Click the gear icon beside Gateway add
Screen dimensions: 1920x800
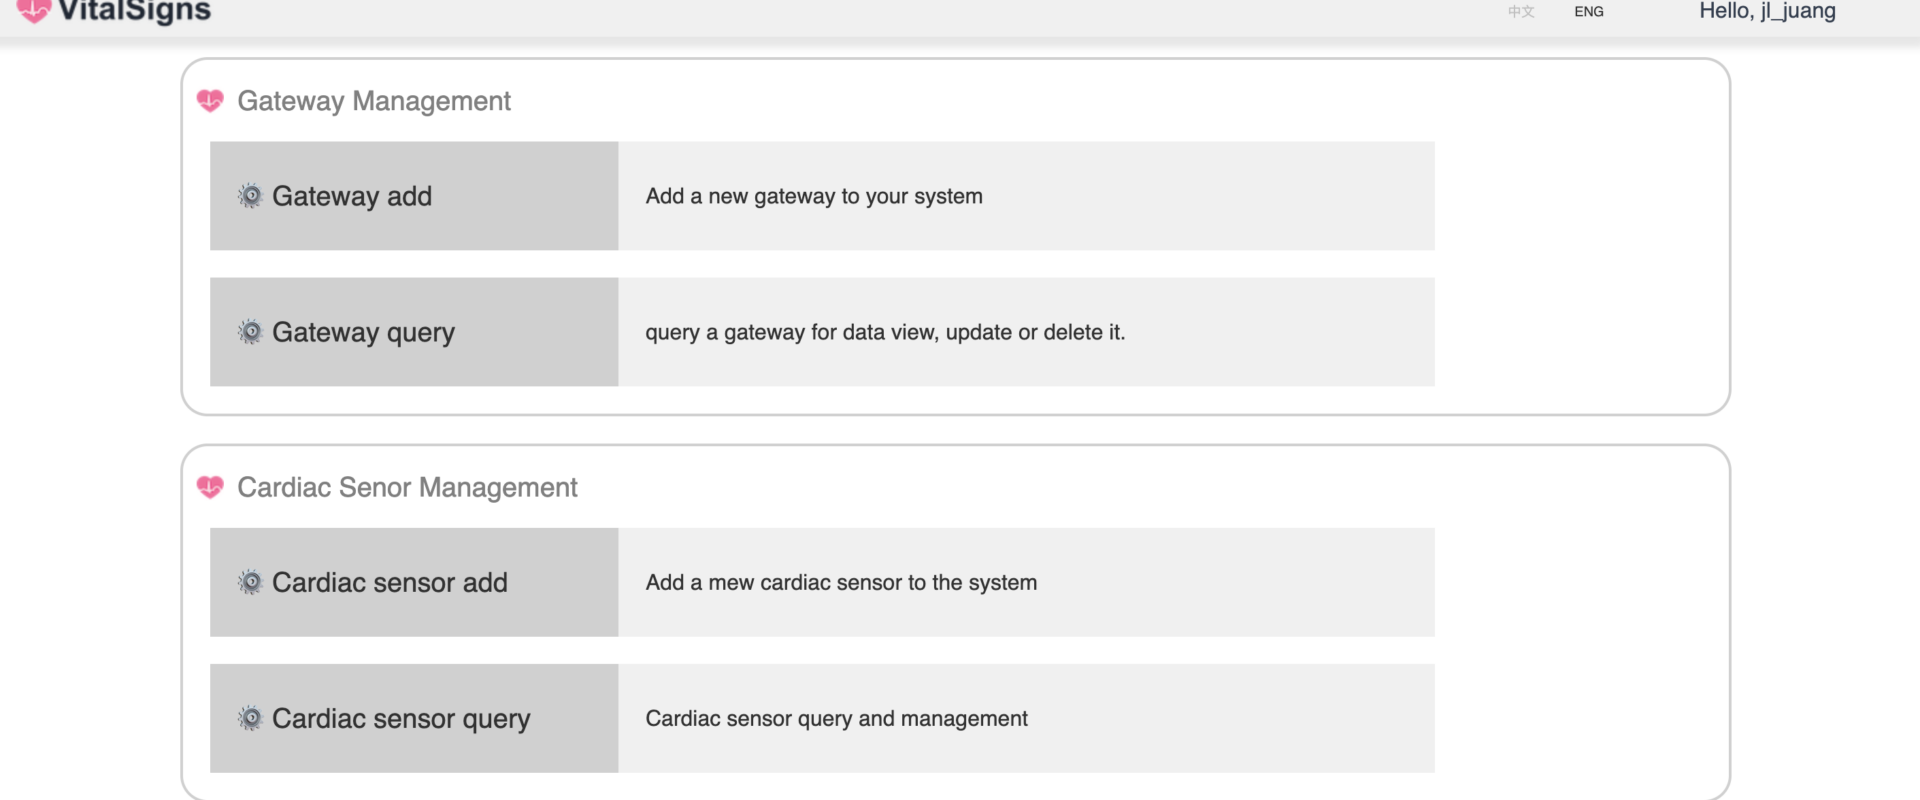[x=250, y=196]
